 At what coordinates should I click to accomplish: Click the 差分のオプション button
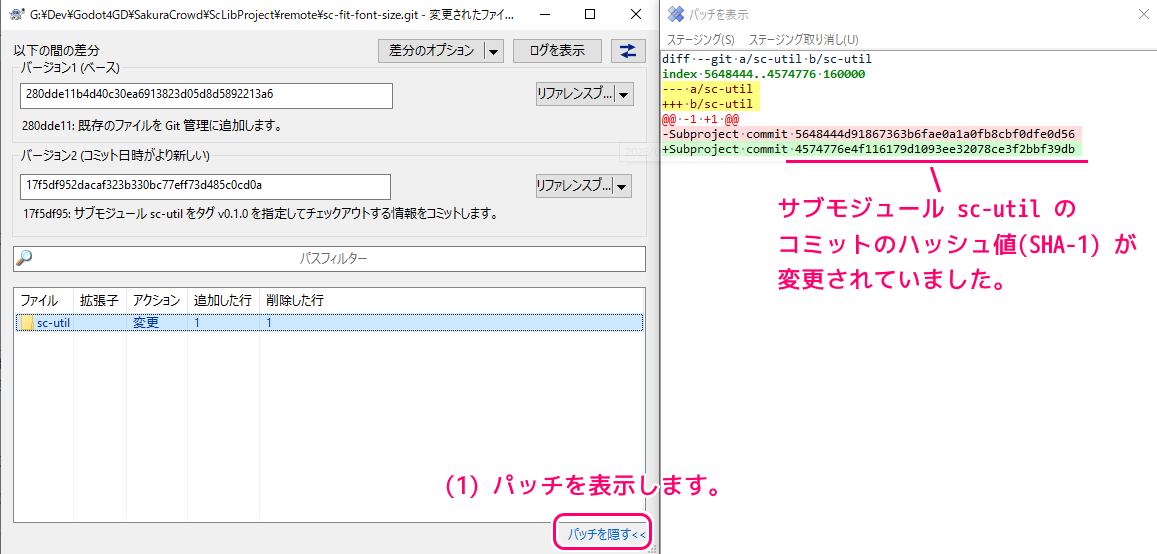431,51
